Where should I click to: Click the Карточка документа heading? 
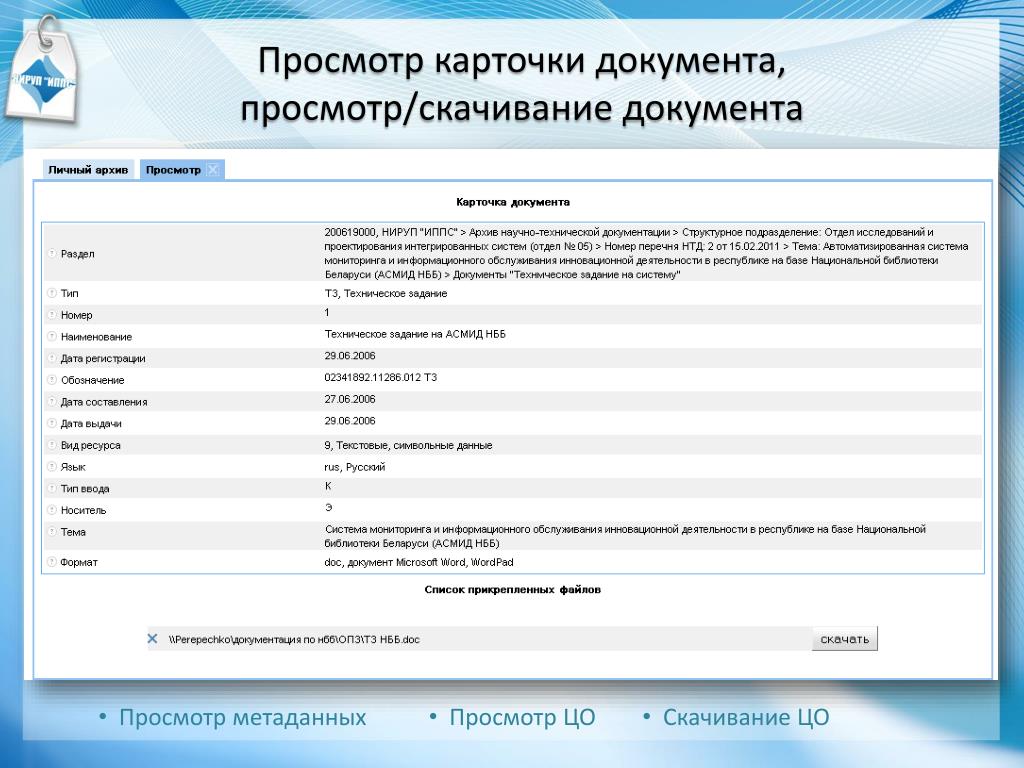click(x=513, y=202)
